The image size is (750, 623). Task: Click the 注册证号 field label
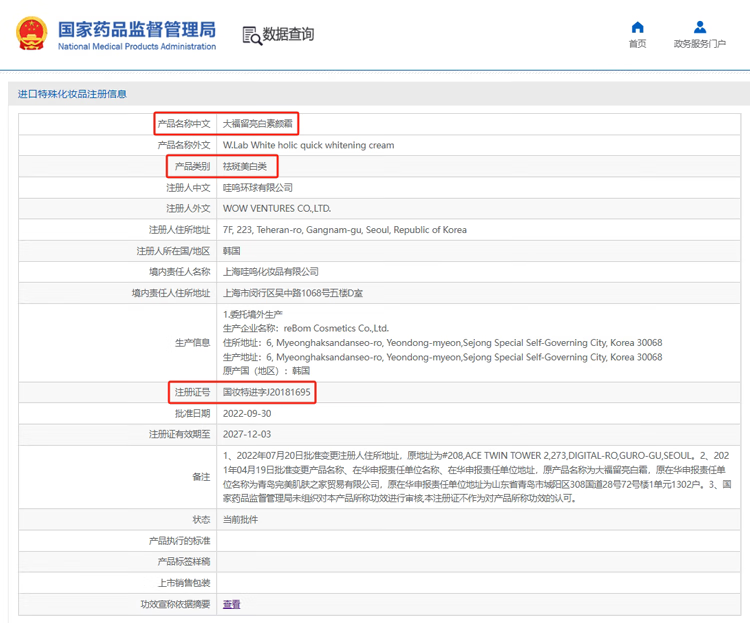pyautogui.click(x=192, y=392)
